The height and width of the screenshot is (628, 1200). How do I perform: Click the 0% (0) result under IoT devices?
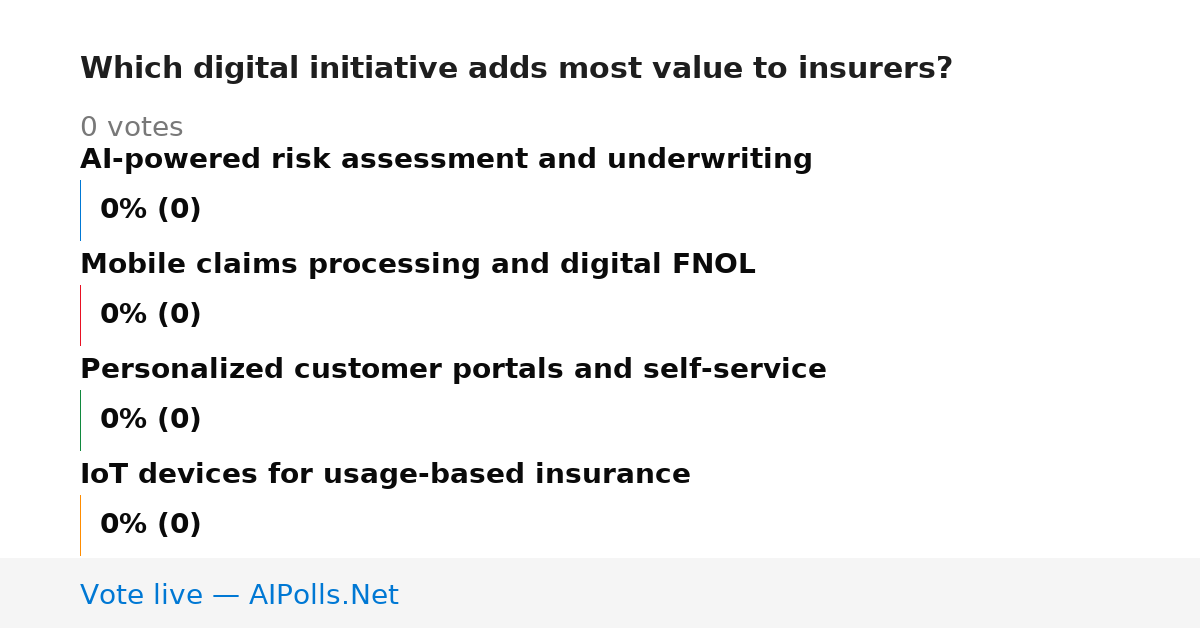pyautogui.click(x=150, y=525)
